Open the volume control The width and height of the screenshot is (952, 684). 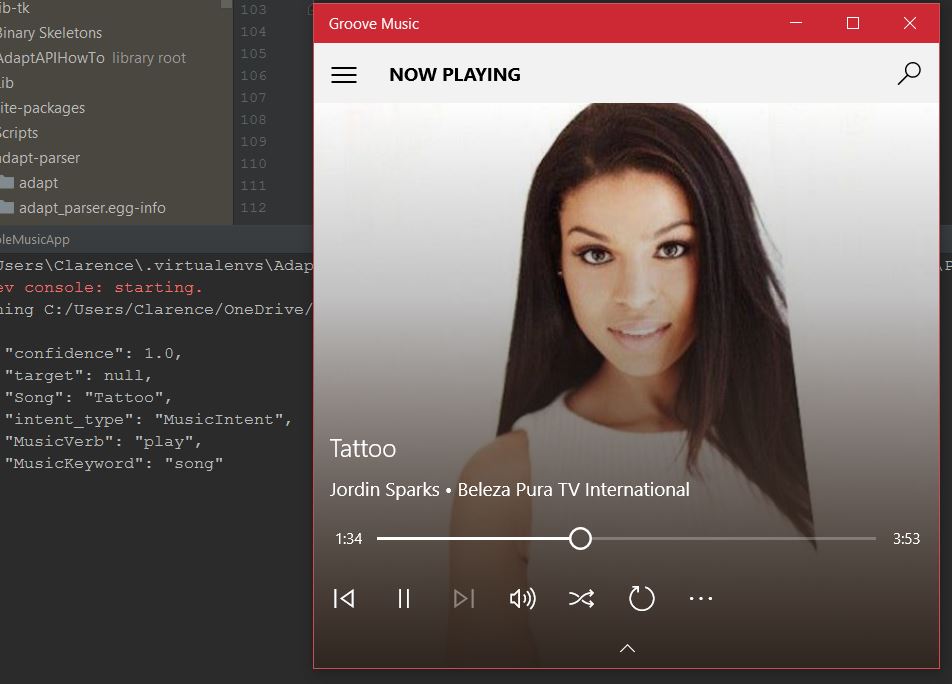coord(522,598)
